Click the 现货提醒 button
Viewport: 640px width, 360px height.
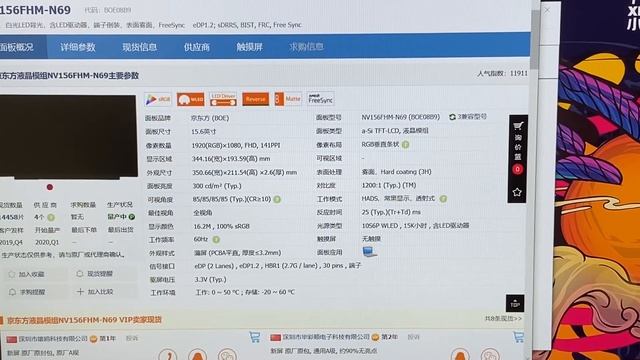(x=100, y=274)
